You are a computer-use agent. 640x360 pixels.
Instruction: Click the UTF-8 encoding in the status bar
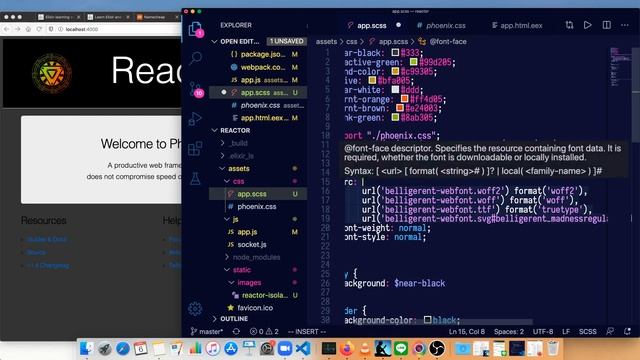click(543, 331)
